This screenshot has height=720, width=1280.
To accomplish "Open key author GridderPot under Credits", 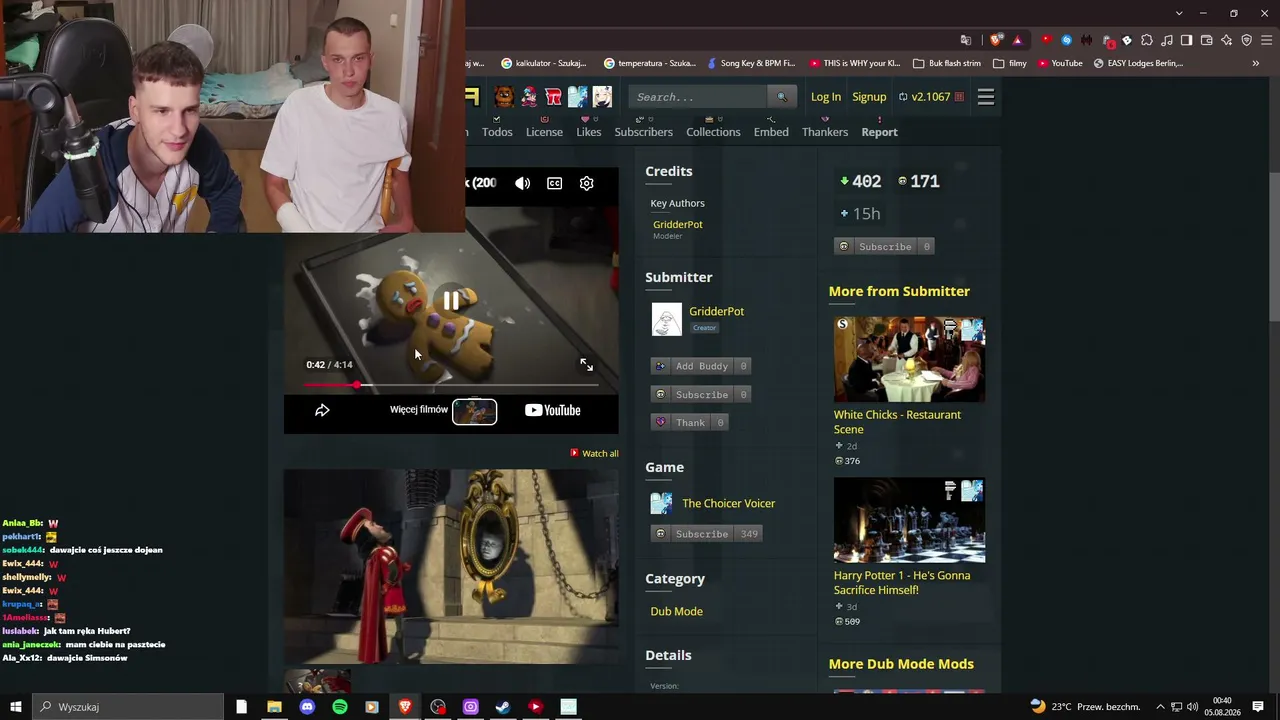I will [x=678, y=224].
